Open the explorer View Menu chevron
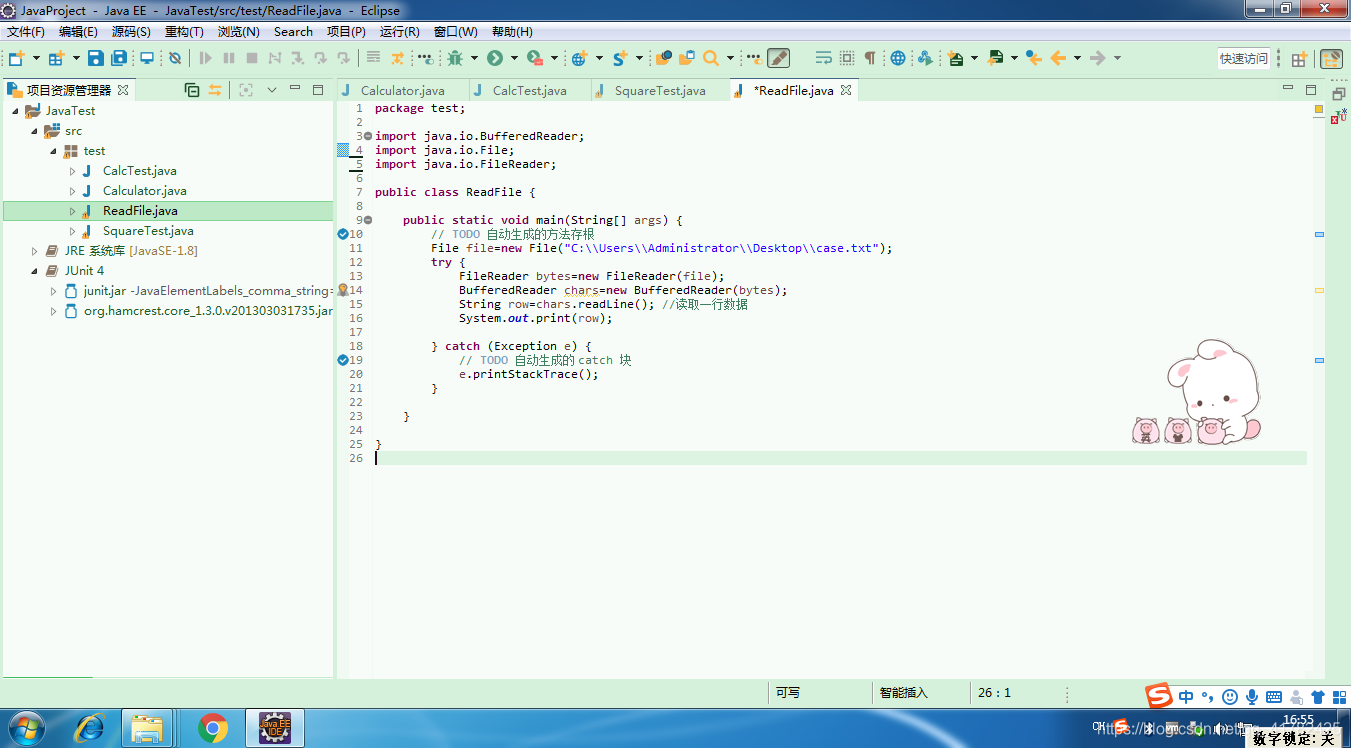The width and height of the screenshot is (1351, 748). pos(271,90)
